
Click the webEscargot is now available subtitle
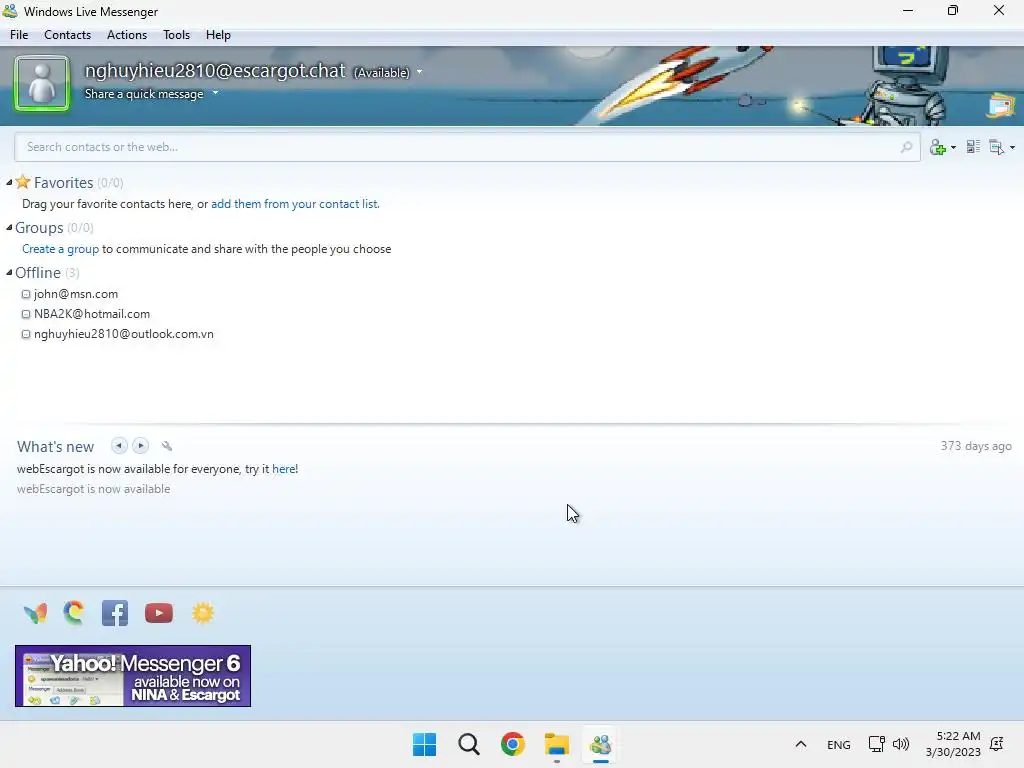point(93,488)
